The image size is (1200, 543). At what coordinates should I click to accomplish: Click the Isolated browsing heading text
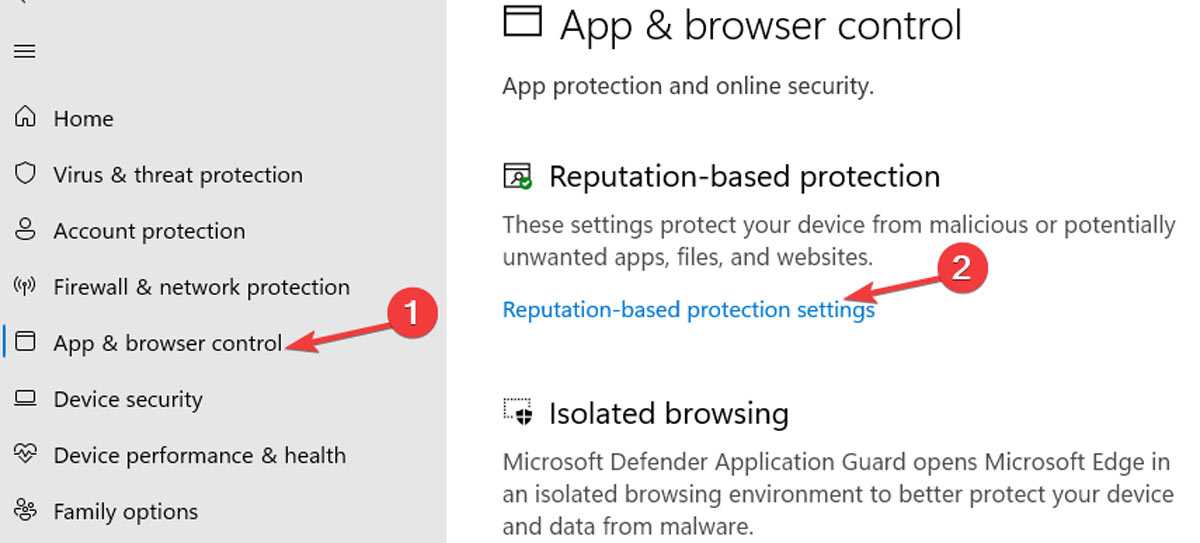tap(668, 412)
